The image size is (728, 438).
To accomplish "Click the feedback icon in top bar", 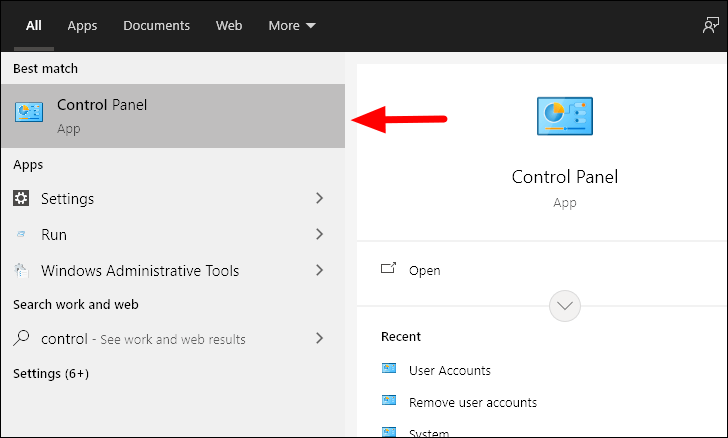I will pyautogui.click(x=710, y=25).
